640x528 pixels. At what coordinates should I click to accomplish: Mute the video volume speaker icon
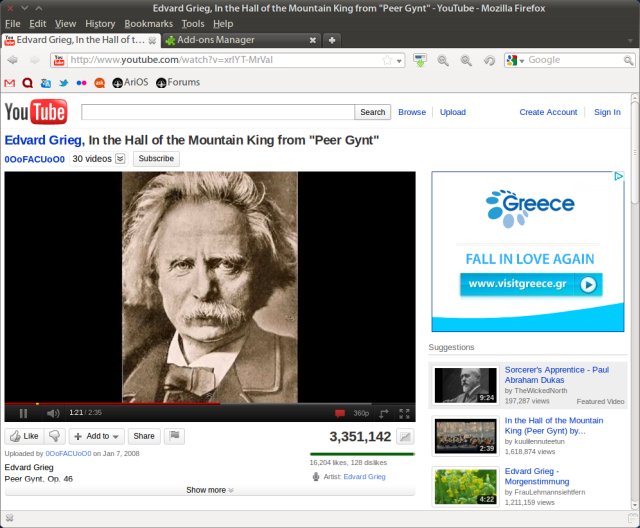53,413
